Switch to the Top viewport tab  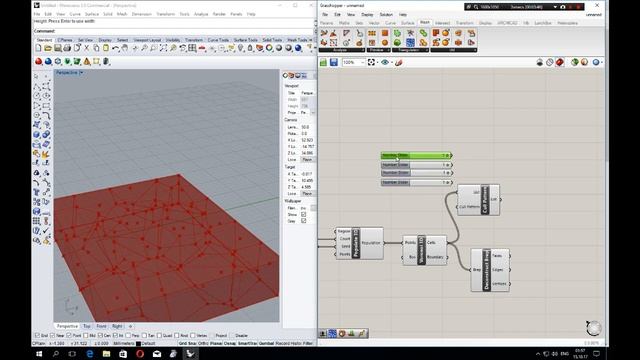(87, 327)
